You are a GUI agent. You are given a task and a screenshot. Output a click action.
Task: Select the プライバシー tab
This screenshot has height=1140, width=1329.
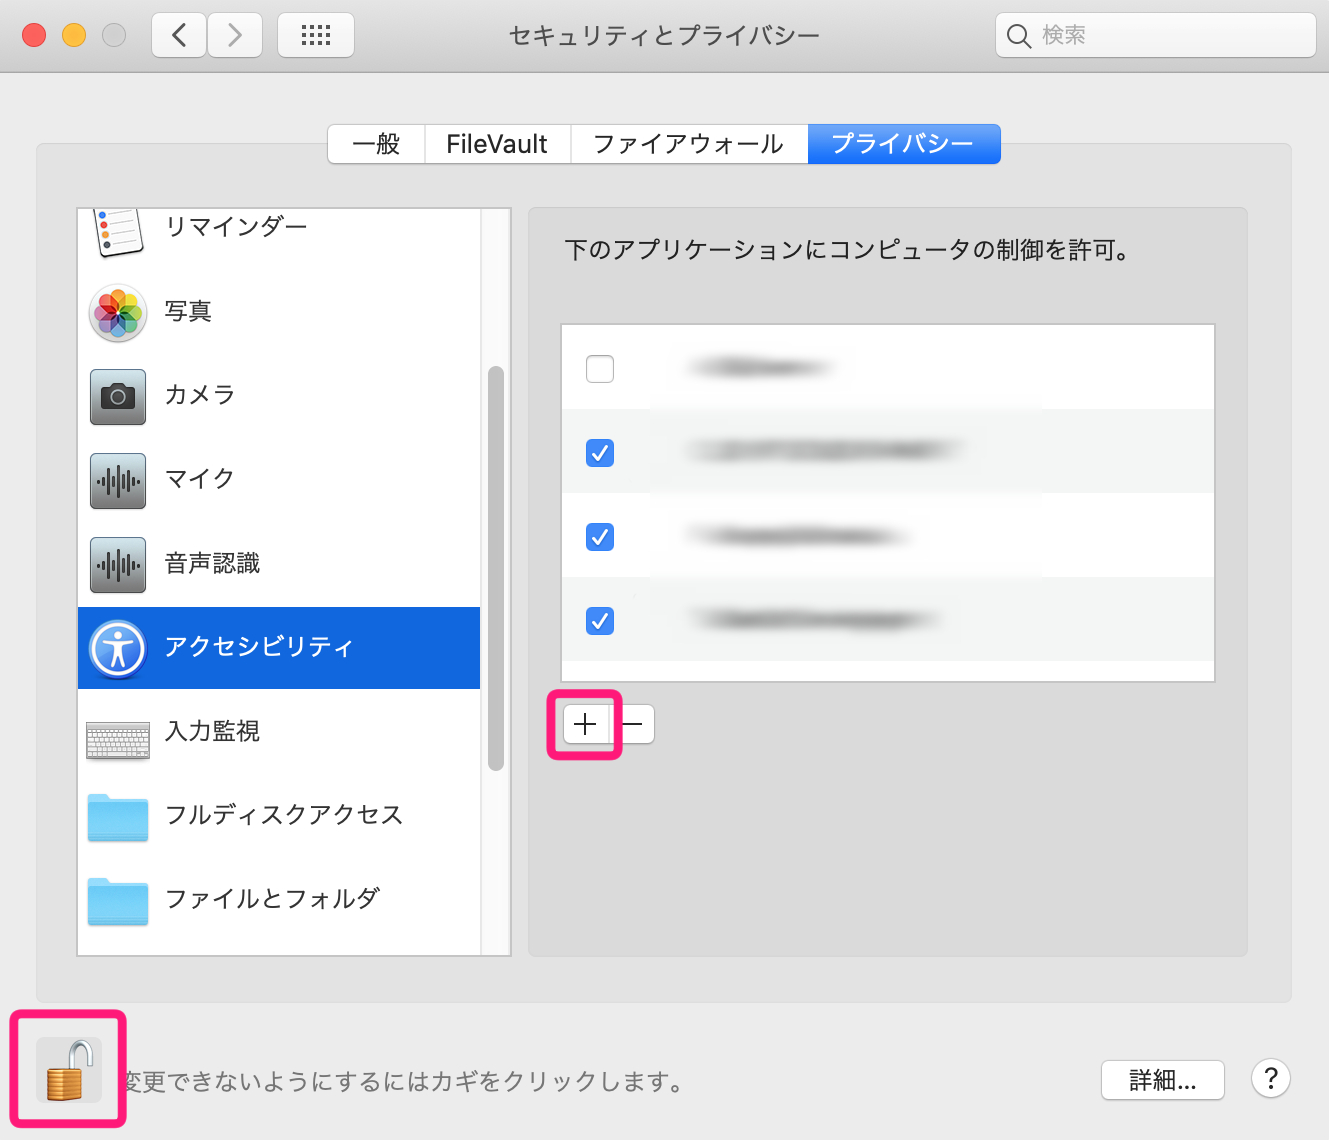(x=904, y=144)
